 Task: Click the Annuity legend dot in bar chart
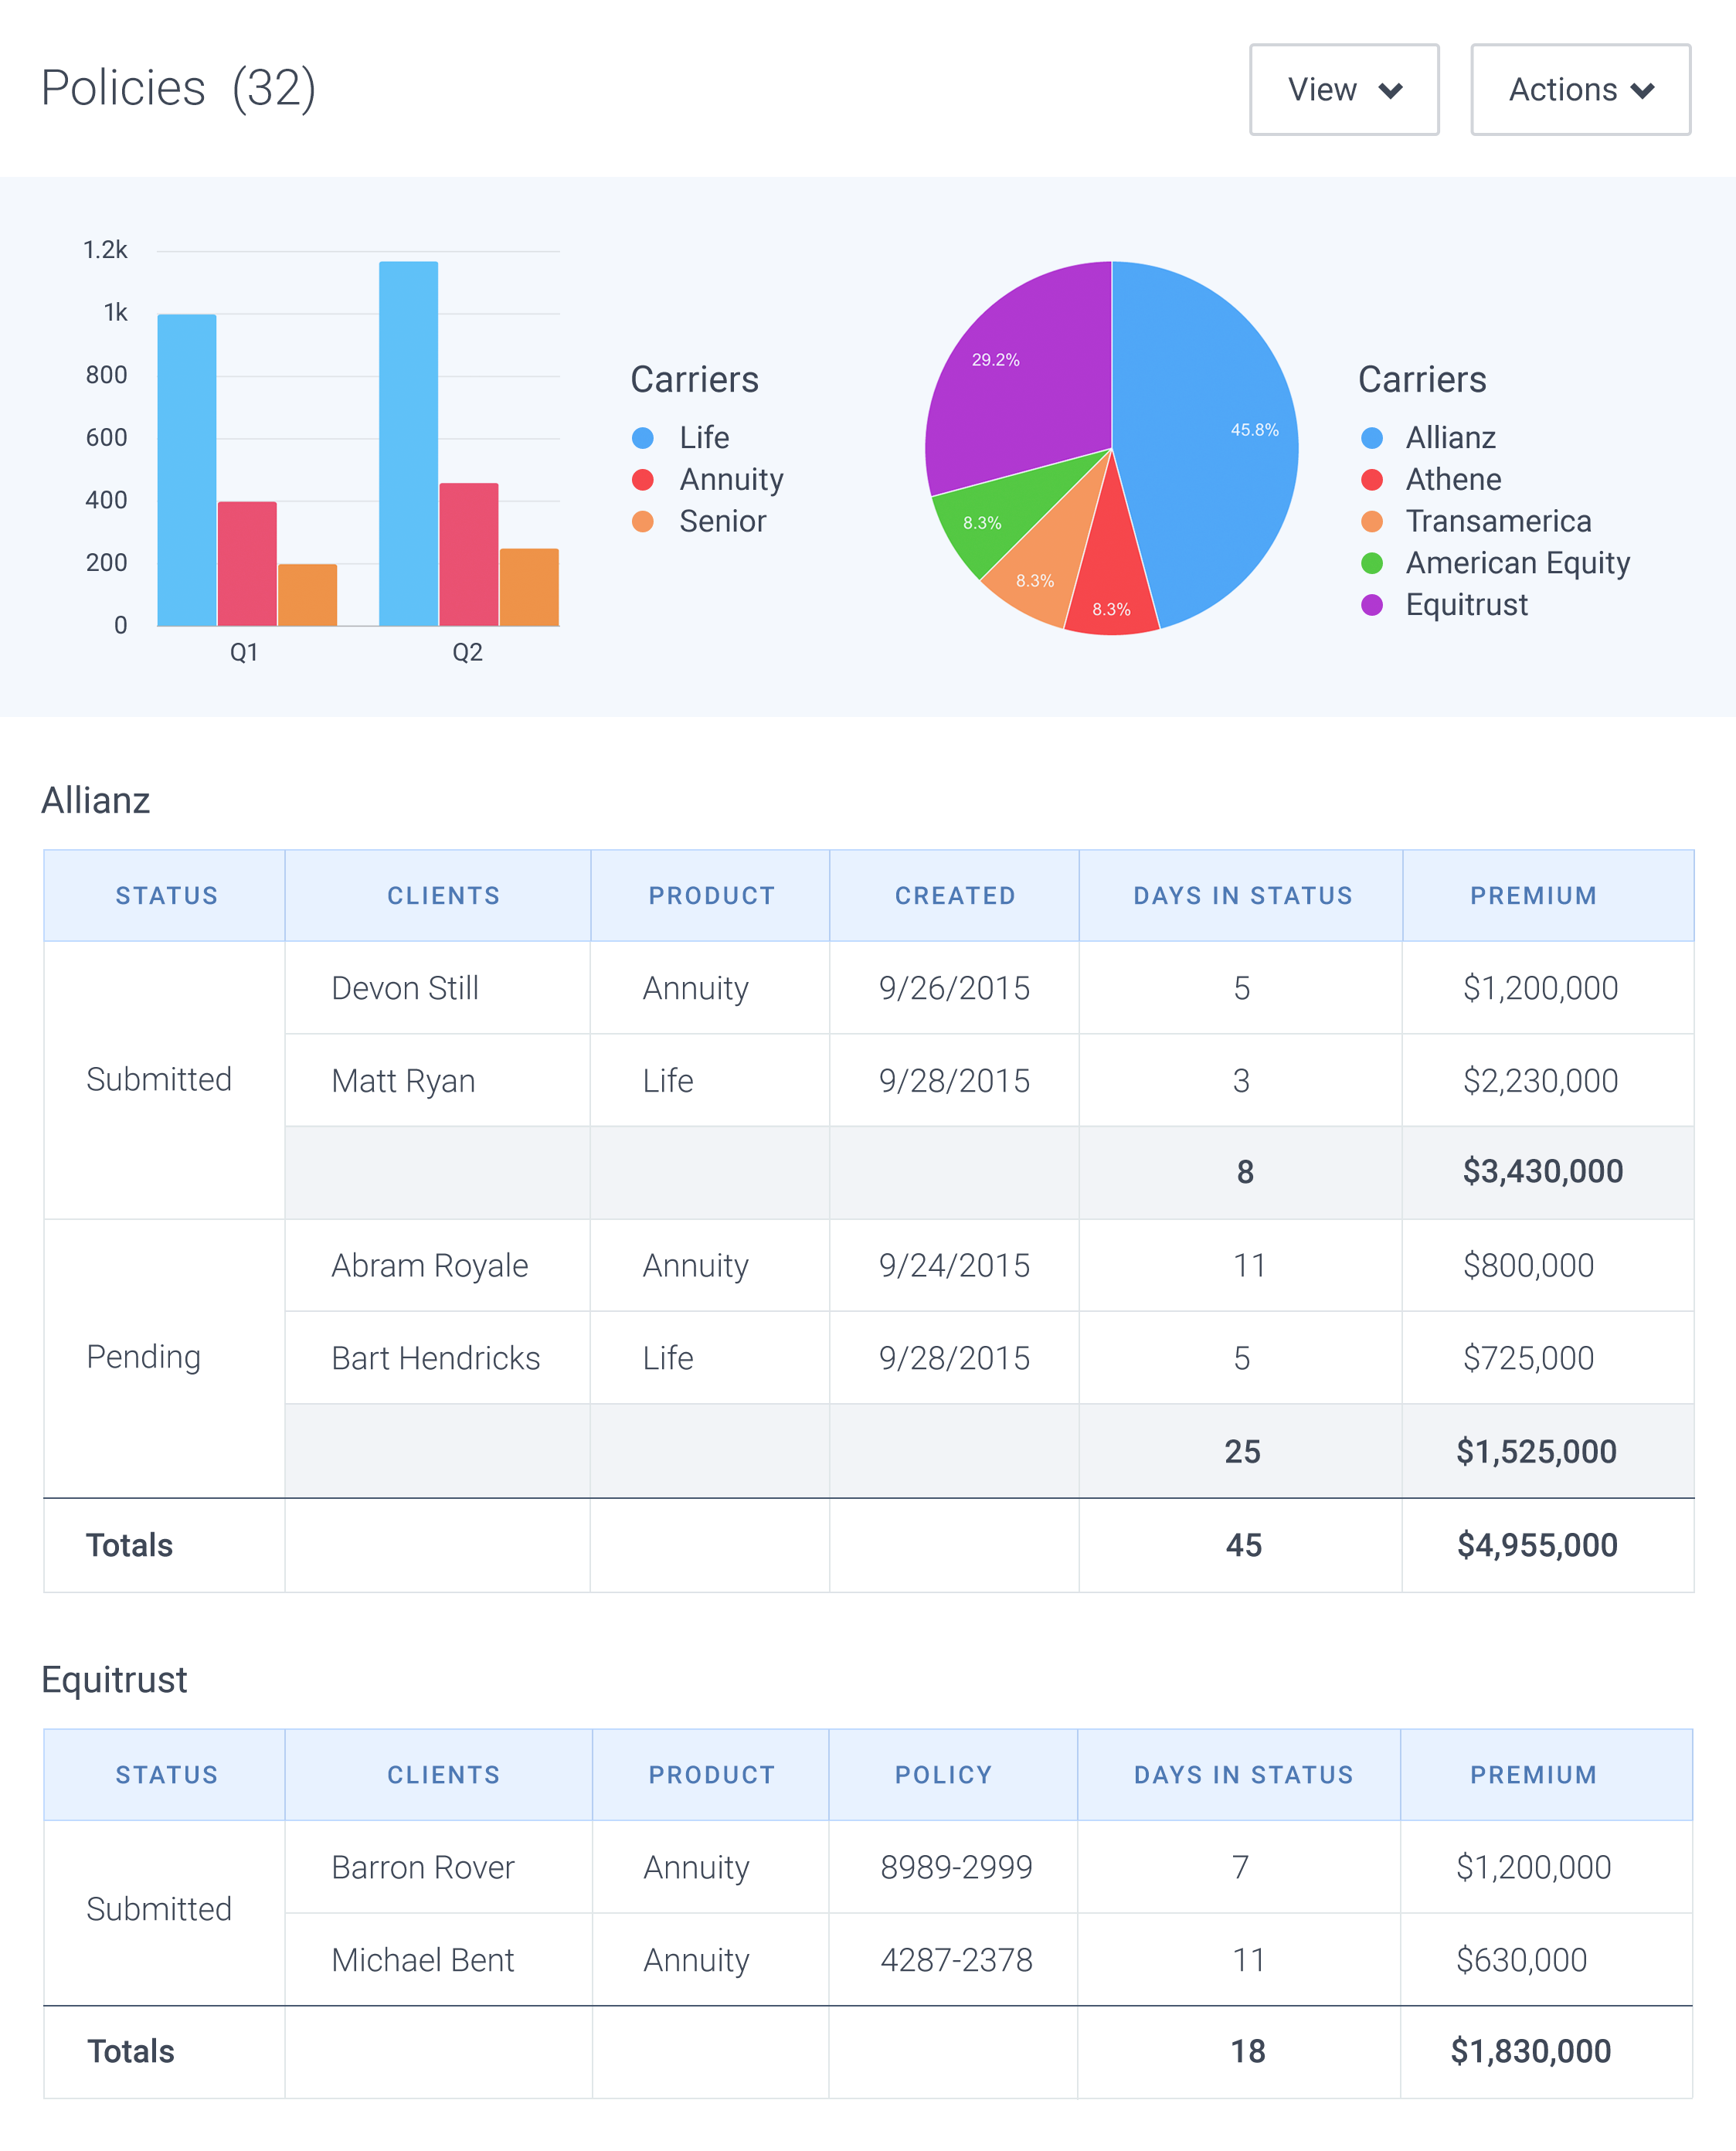click(x=643, y=480)
